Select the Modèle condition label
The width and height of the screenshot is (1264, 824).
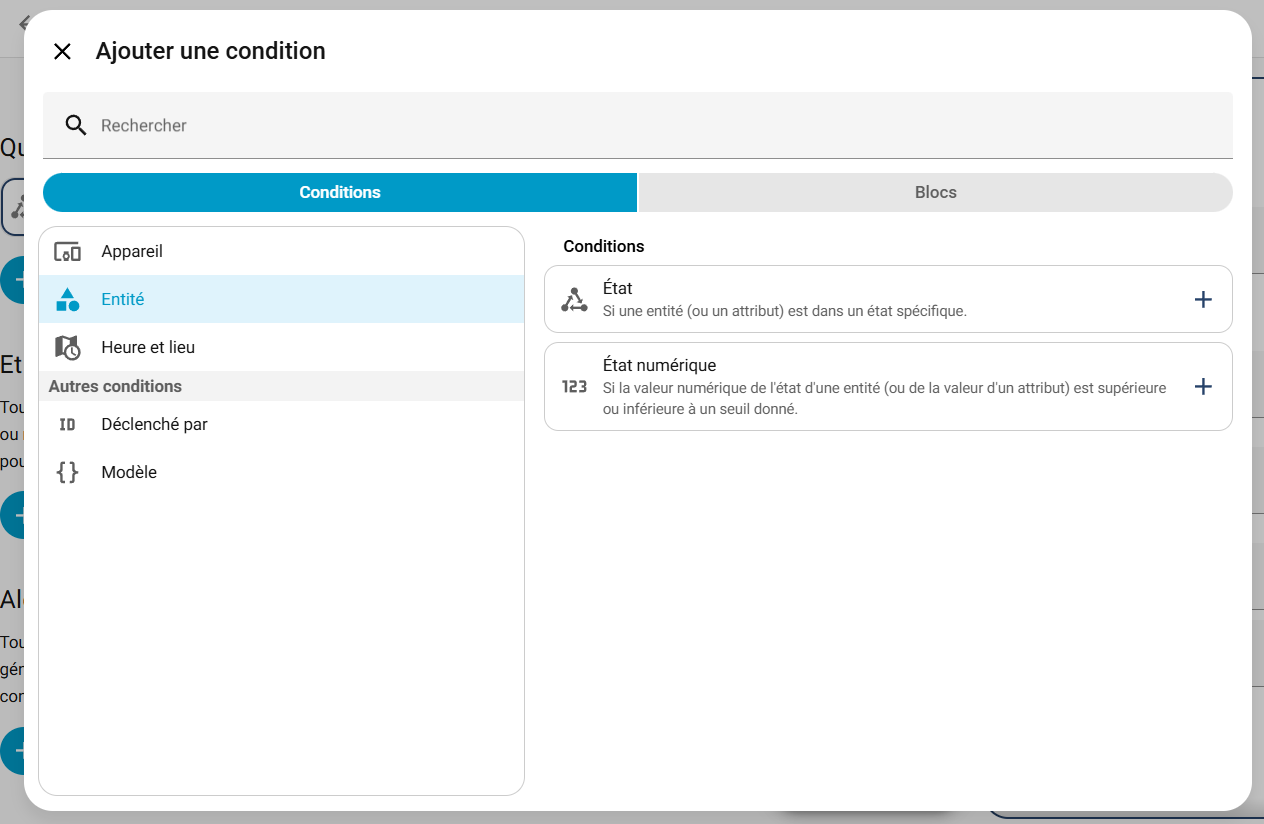(x=129, y=472)
